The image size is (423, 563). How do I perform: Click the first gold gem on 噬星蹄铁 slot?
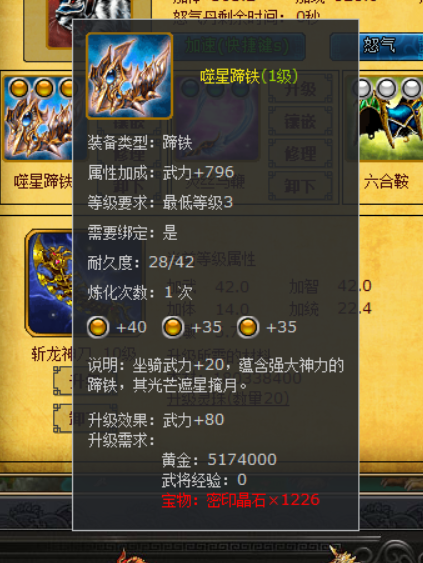[19, 88]
